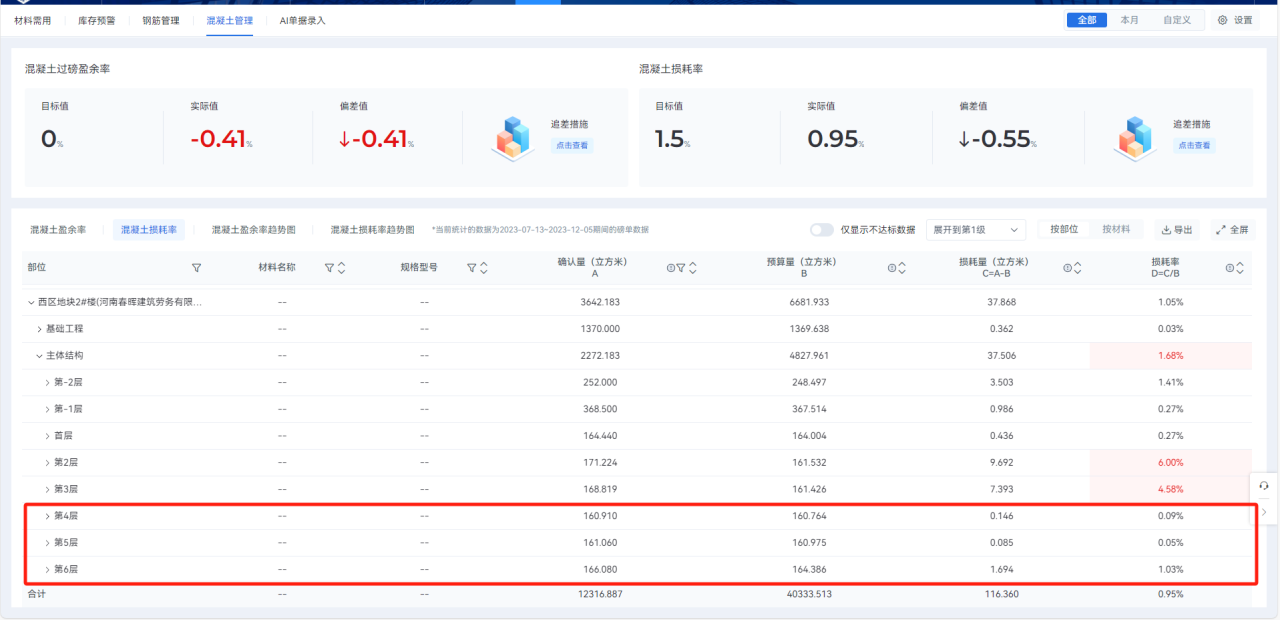The height and width of the screenshot is (620, 1280).
Task: Sort by 材料名称 column
Action: coord(341,268)
